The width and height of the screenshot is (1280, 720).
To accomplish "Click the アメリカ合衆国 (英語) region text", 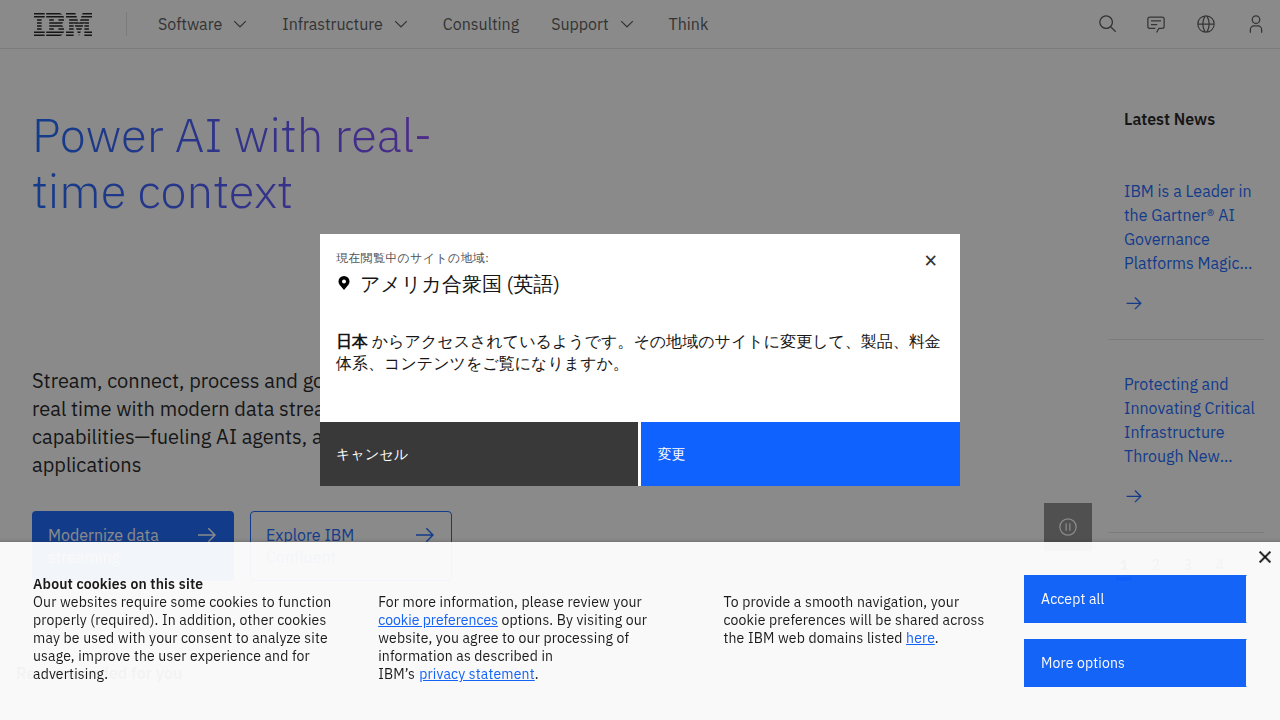I will pyautogui.click(x=460, y=285).
